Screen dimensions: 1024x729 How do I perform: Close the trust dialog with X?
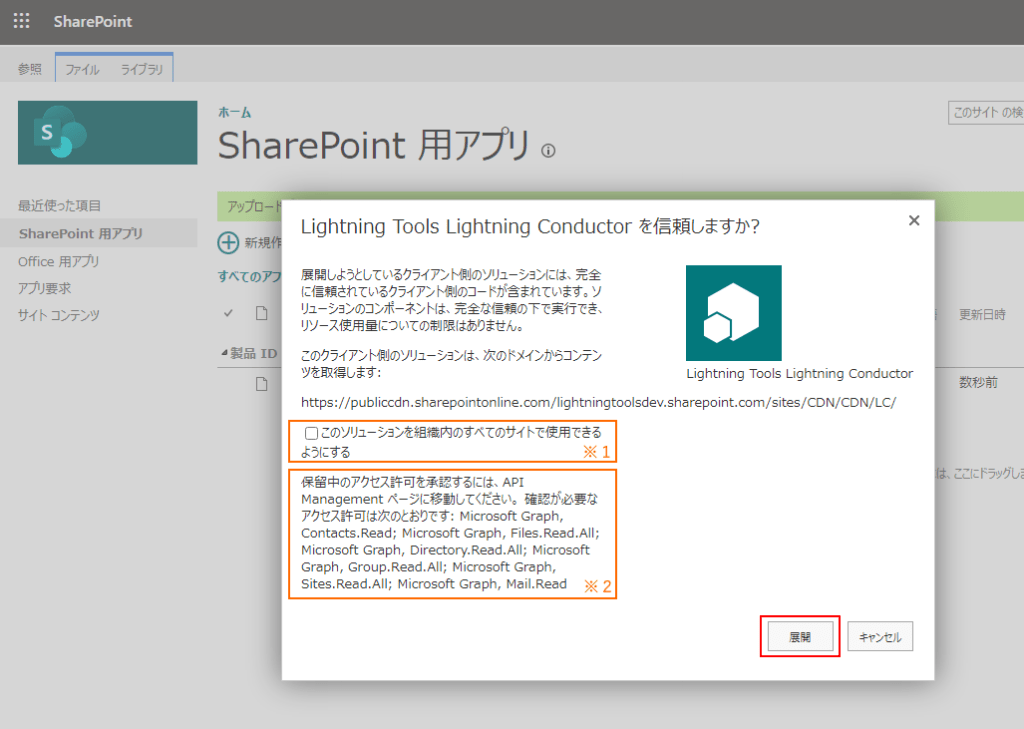(x=913, y=221)
